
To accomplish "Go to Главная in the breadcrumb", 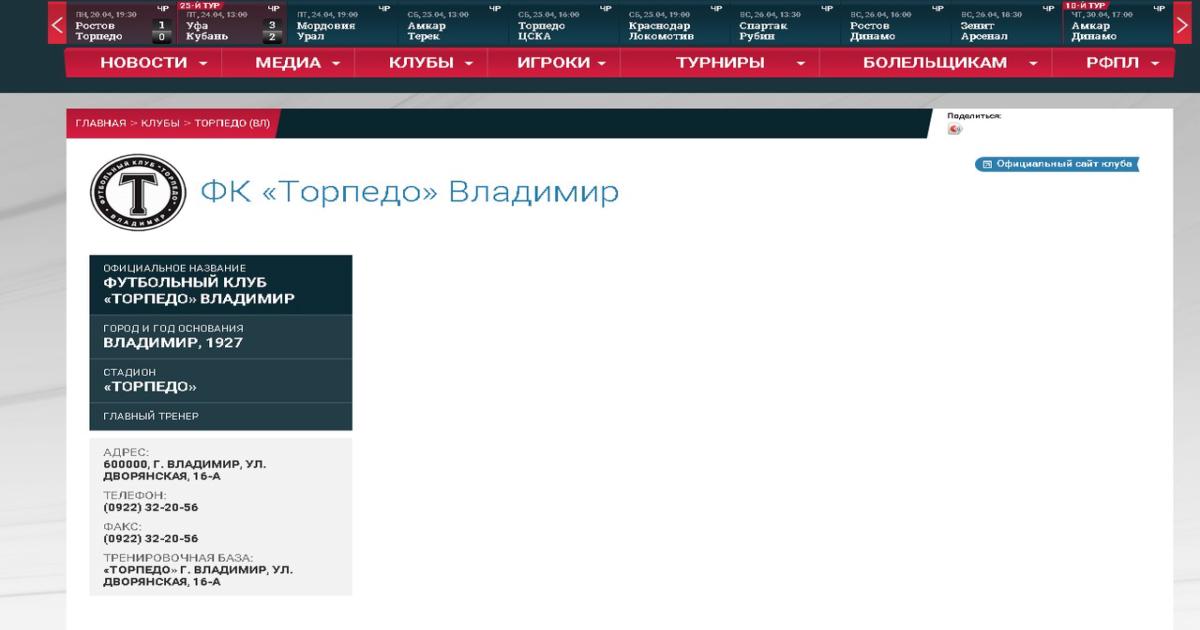I will pyautogui.click(x=99, y=124).
